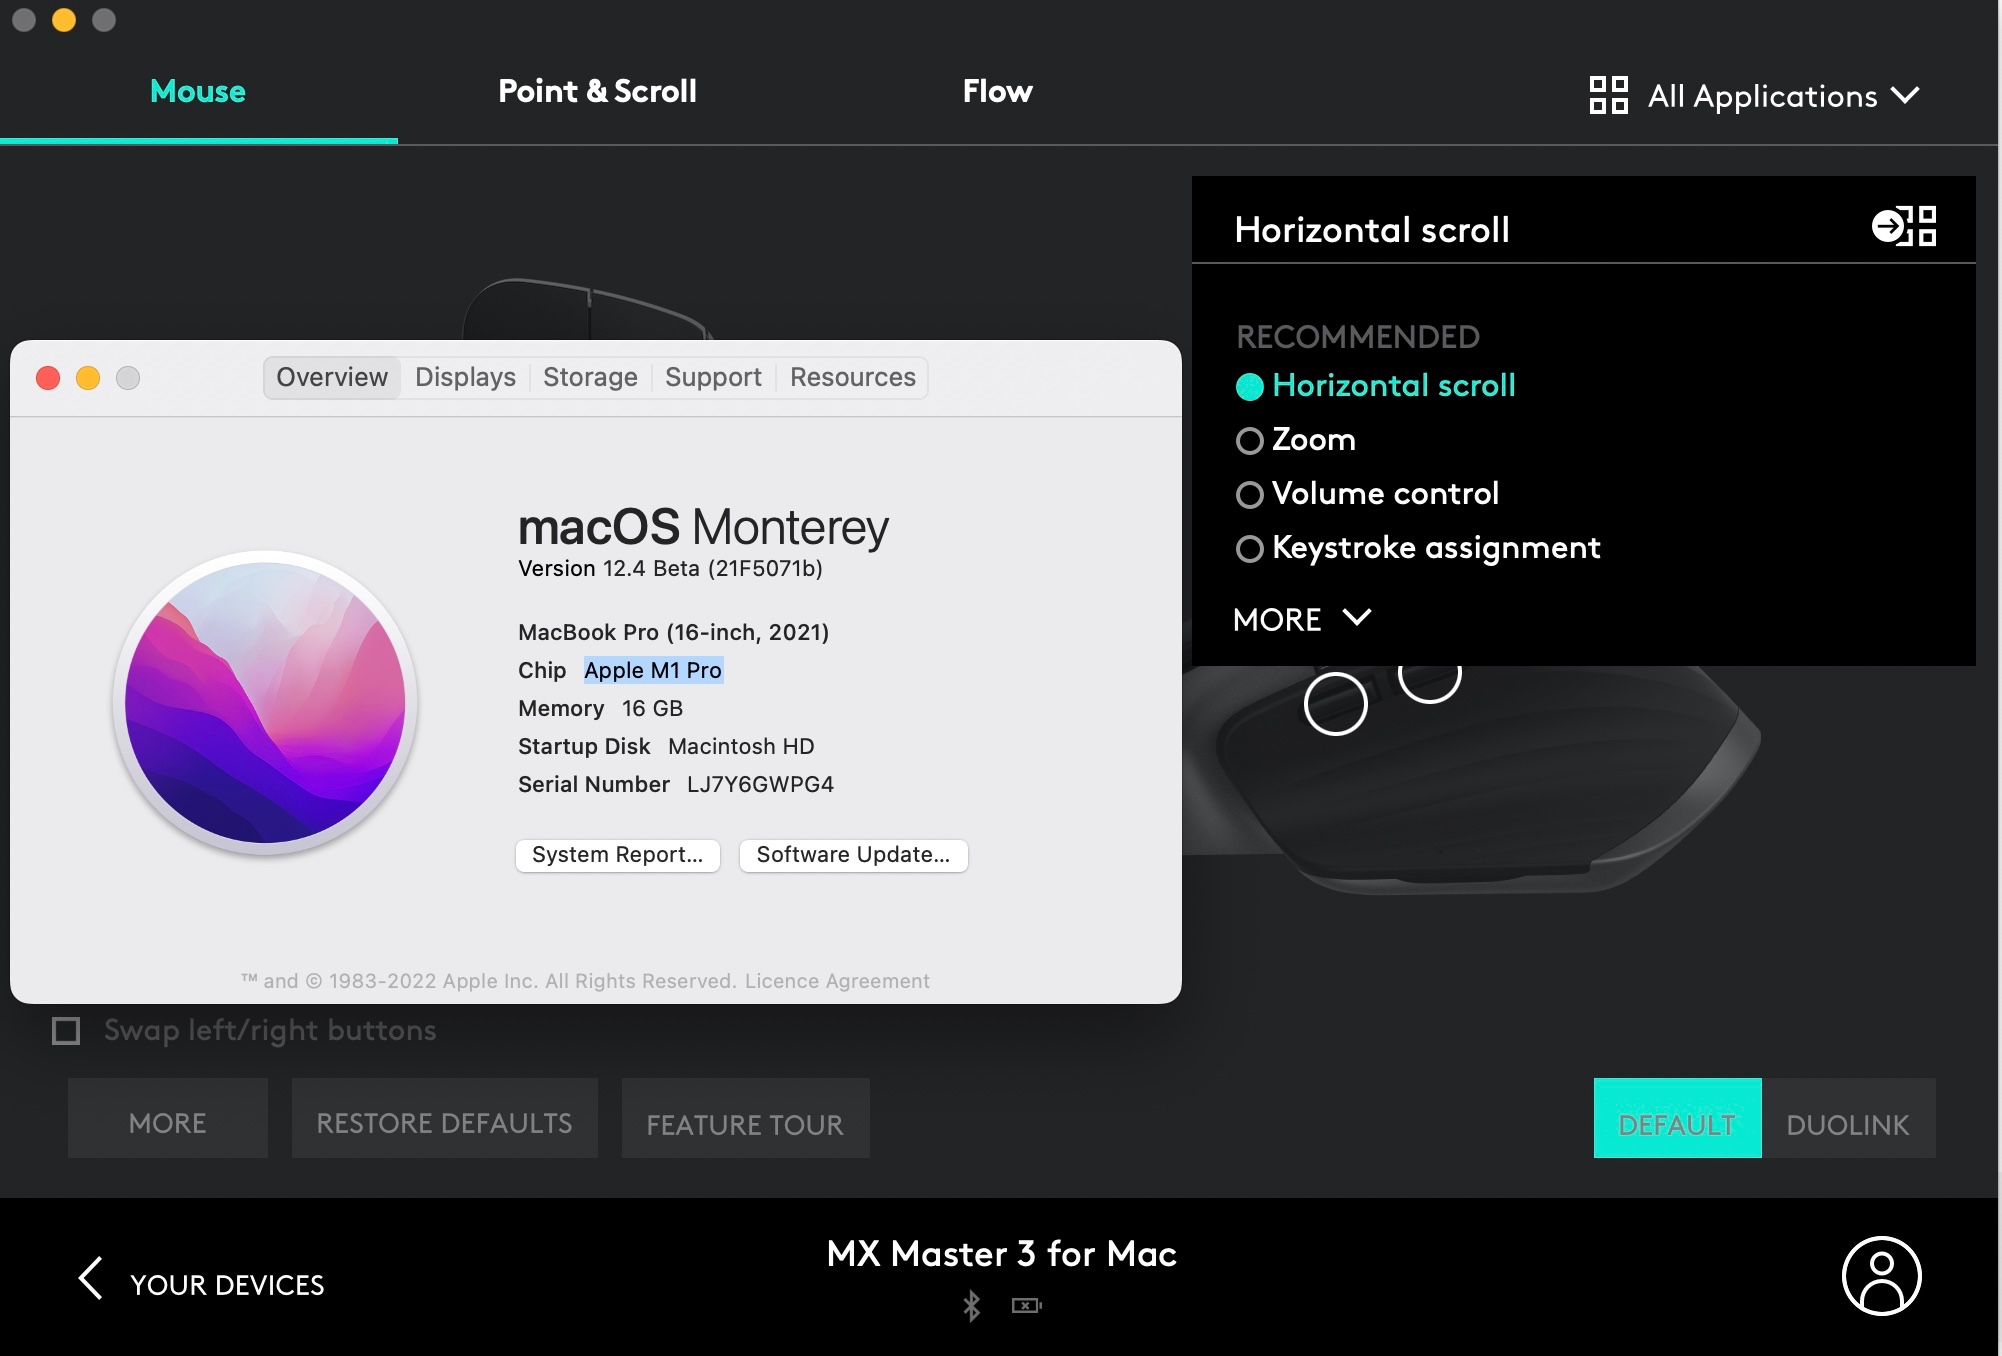Click the four-squares All Applications grid icon
This screenshot has height=1356, width=2002.
click(x=1608, y=95)
